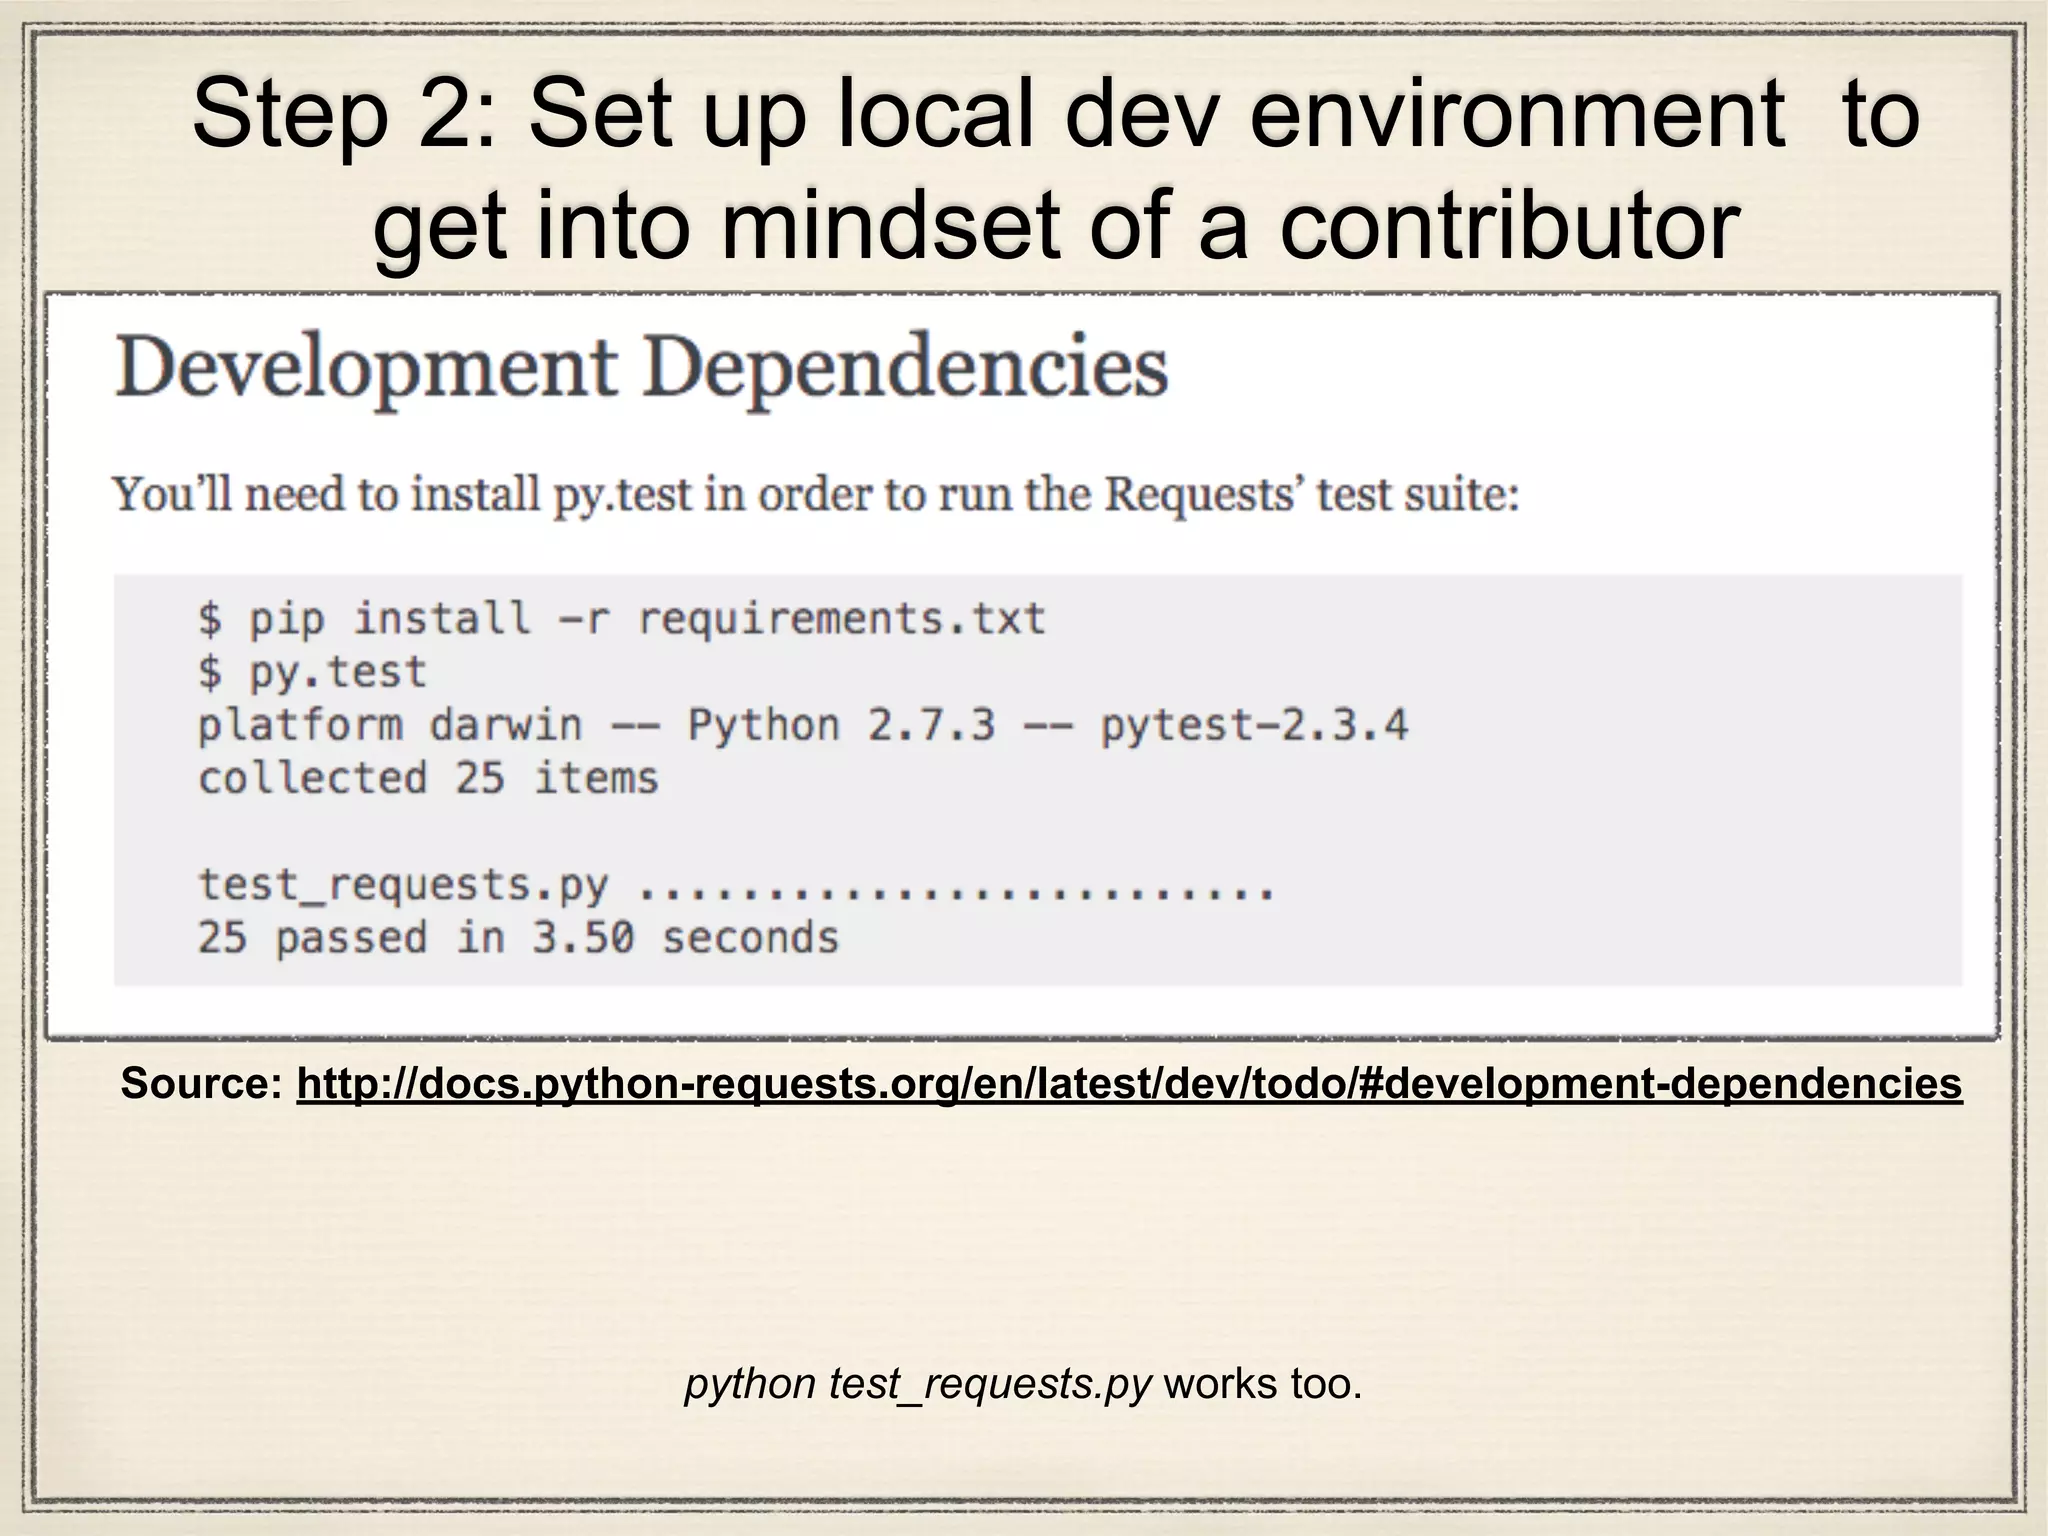Click 'requirements.txt' in the pip command
The image size is (2048, 1536).
(x=841, y=618)
